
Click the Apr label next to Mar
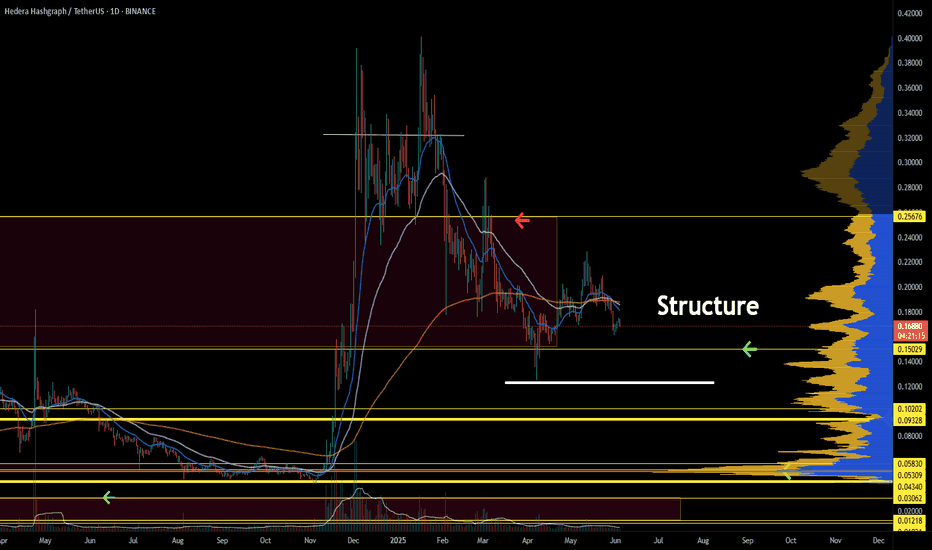(527, 540)
